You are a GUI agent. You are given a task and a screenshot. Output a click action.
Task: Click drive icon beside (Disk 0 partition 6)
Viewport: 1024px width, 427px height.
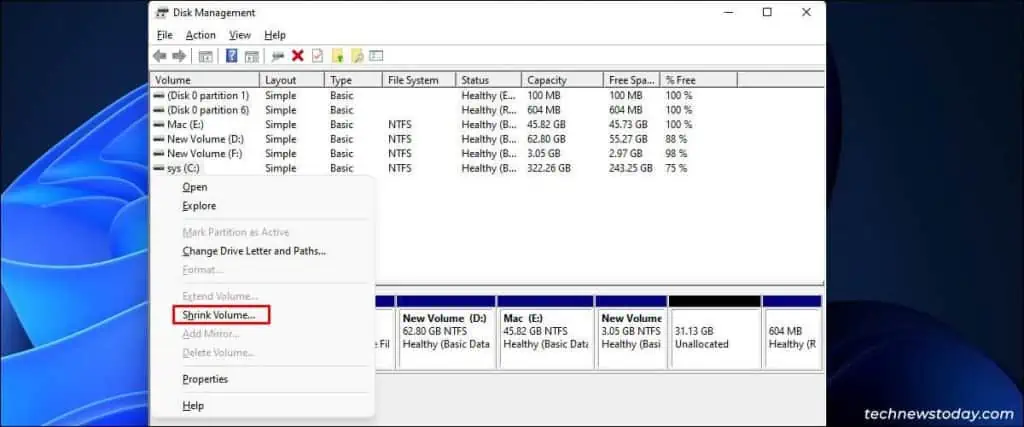[x=159, y=110]
